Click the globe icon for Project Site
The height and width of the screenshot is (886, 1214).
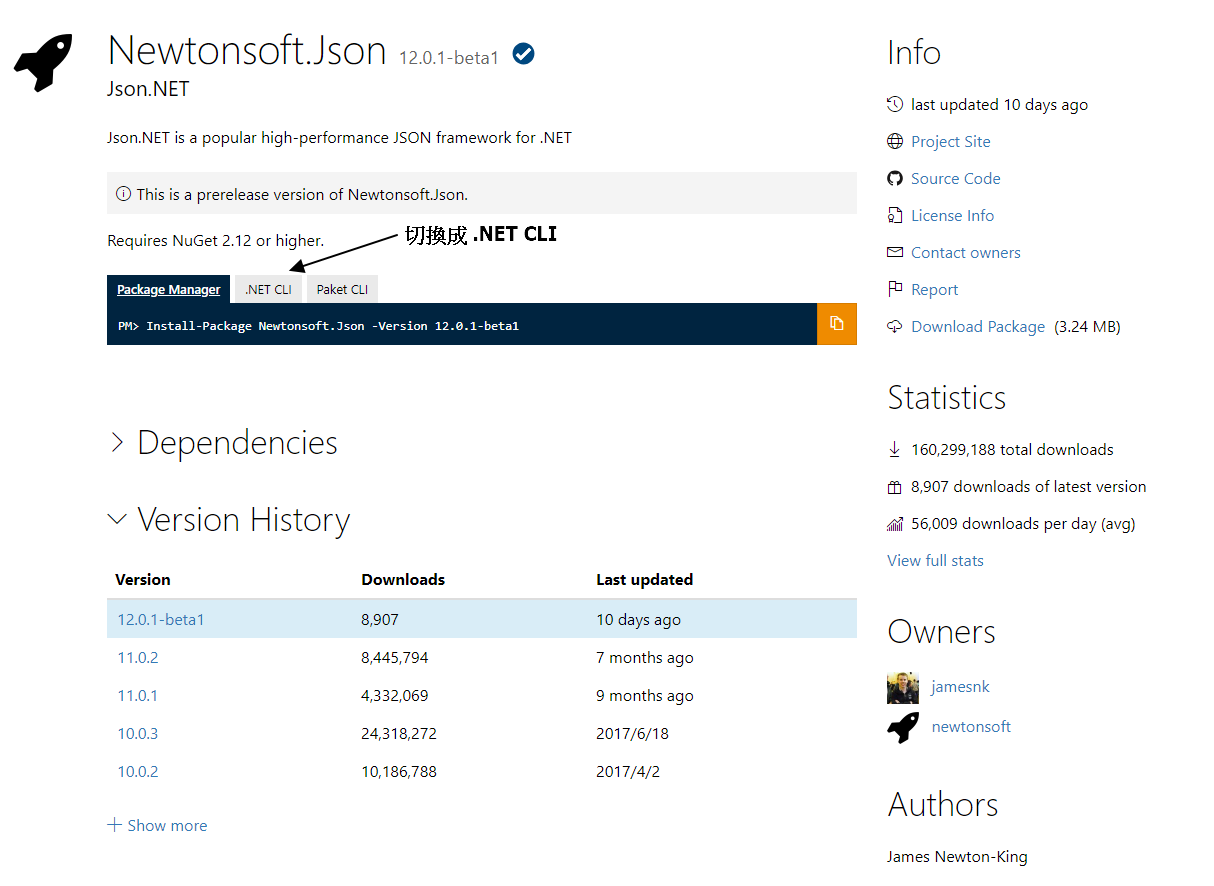point(895,141)
